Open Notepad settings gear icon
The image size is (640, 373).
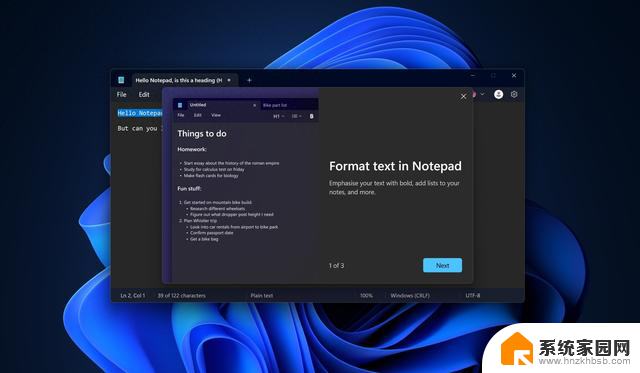coord(514,94)
